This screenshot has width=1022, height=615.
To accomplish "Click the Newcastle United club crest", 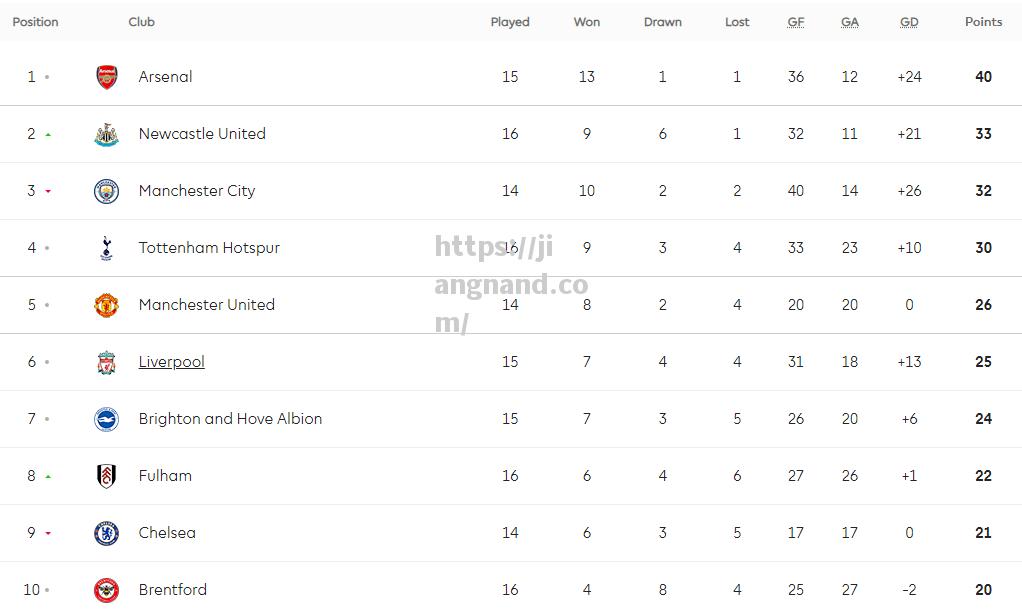I will [106, 134].
